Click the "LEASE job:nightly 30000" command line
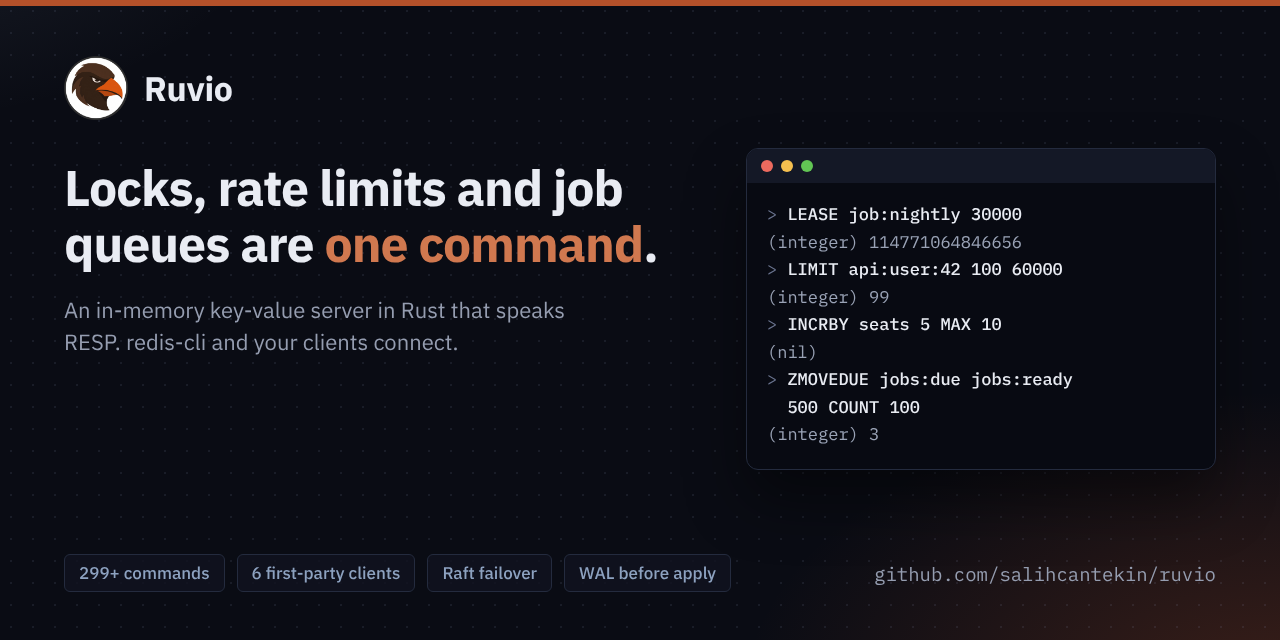This screenshot has width=1280, height=640. click(895, 215)
